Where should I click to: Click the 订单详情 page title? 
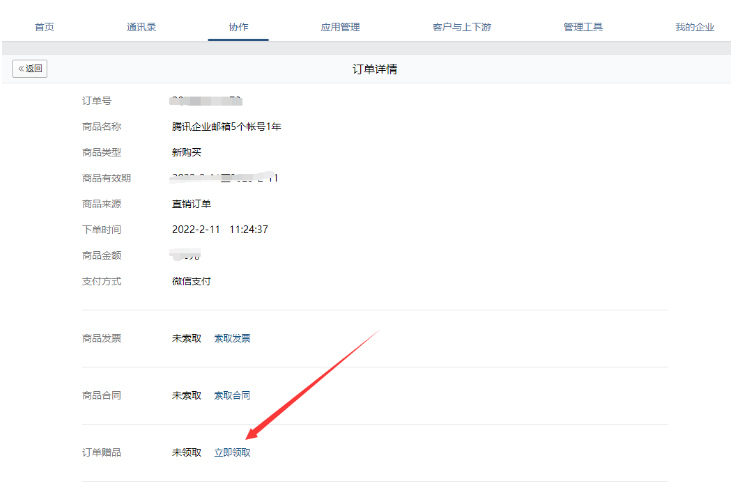click(x=376, y=69)
